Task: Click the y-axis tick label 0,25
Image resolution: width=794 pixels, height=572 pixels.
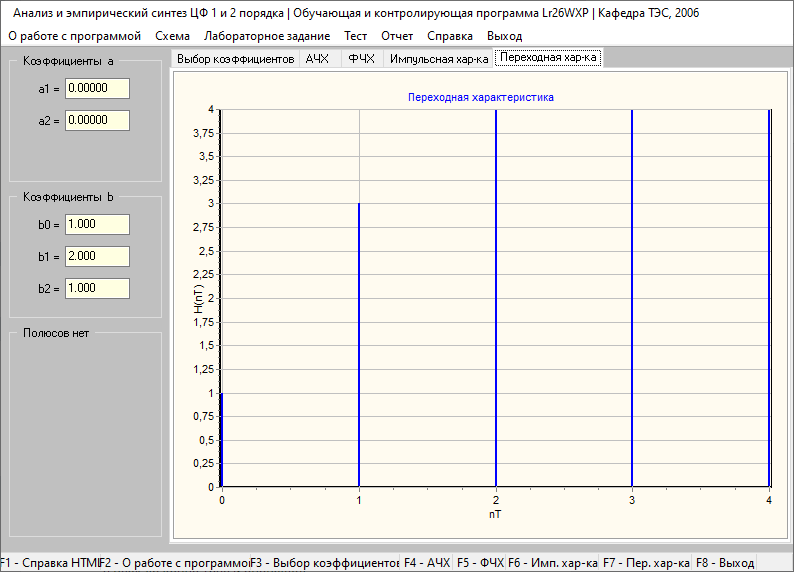Action: [x=204, y=463]
